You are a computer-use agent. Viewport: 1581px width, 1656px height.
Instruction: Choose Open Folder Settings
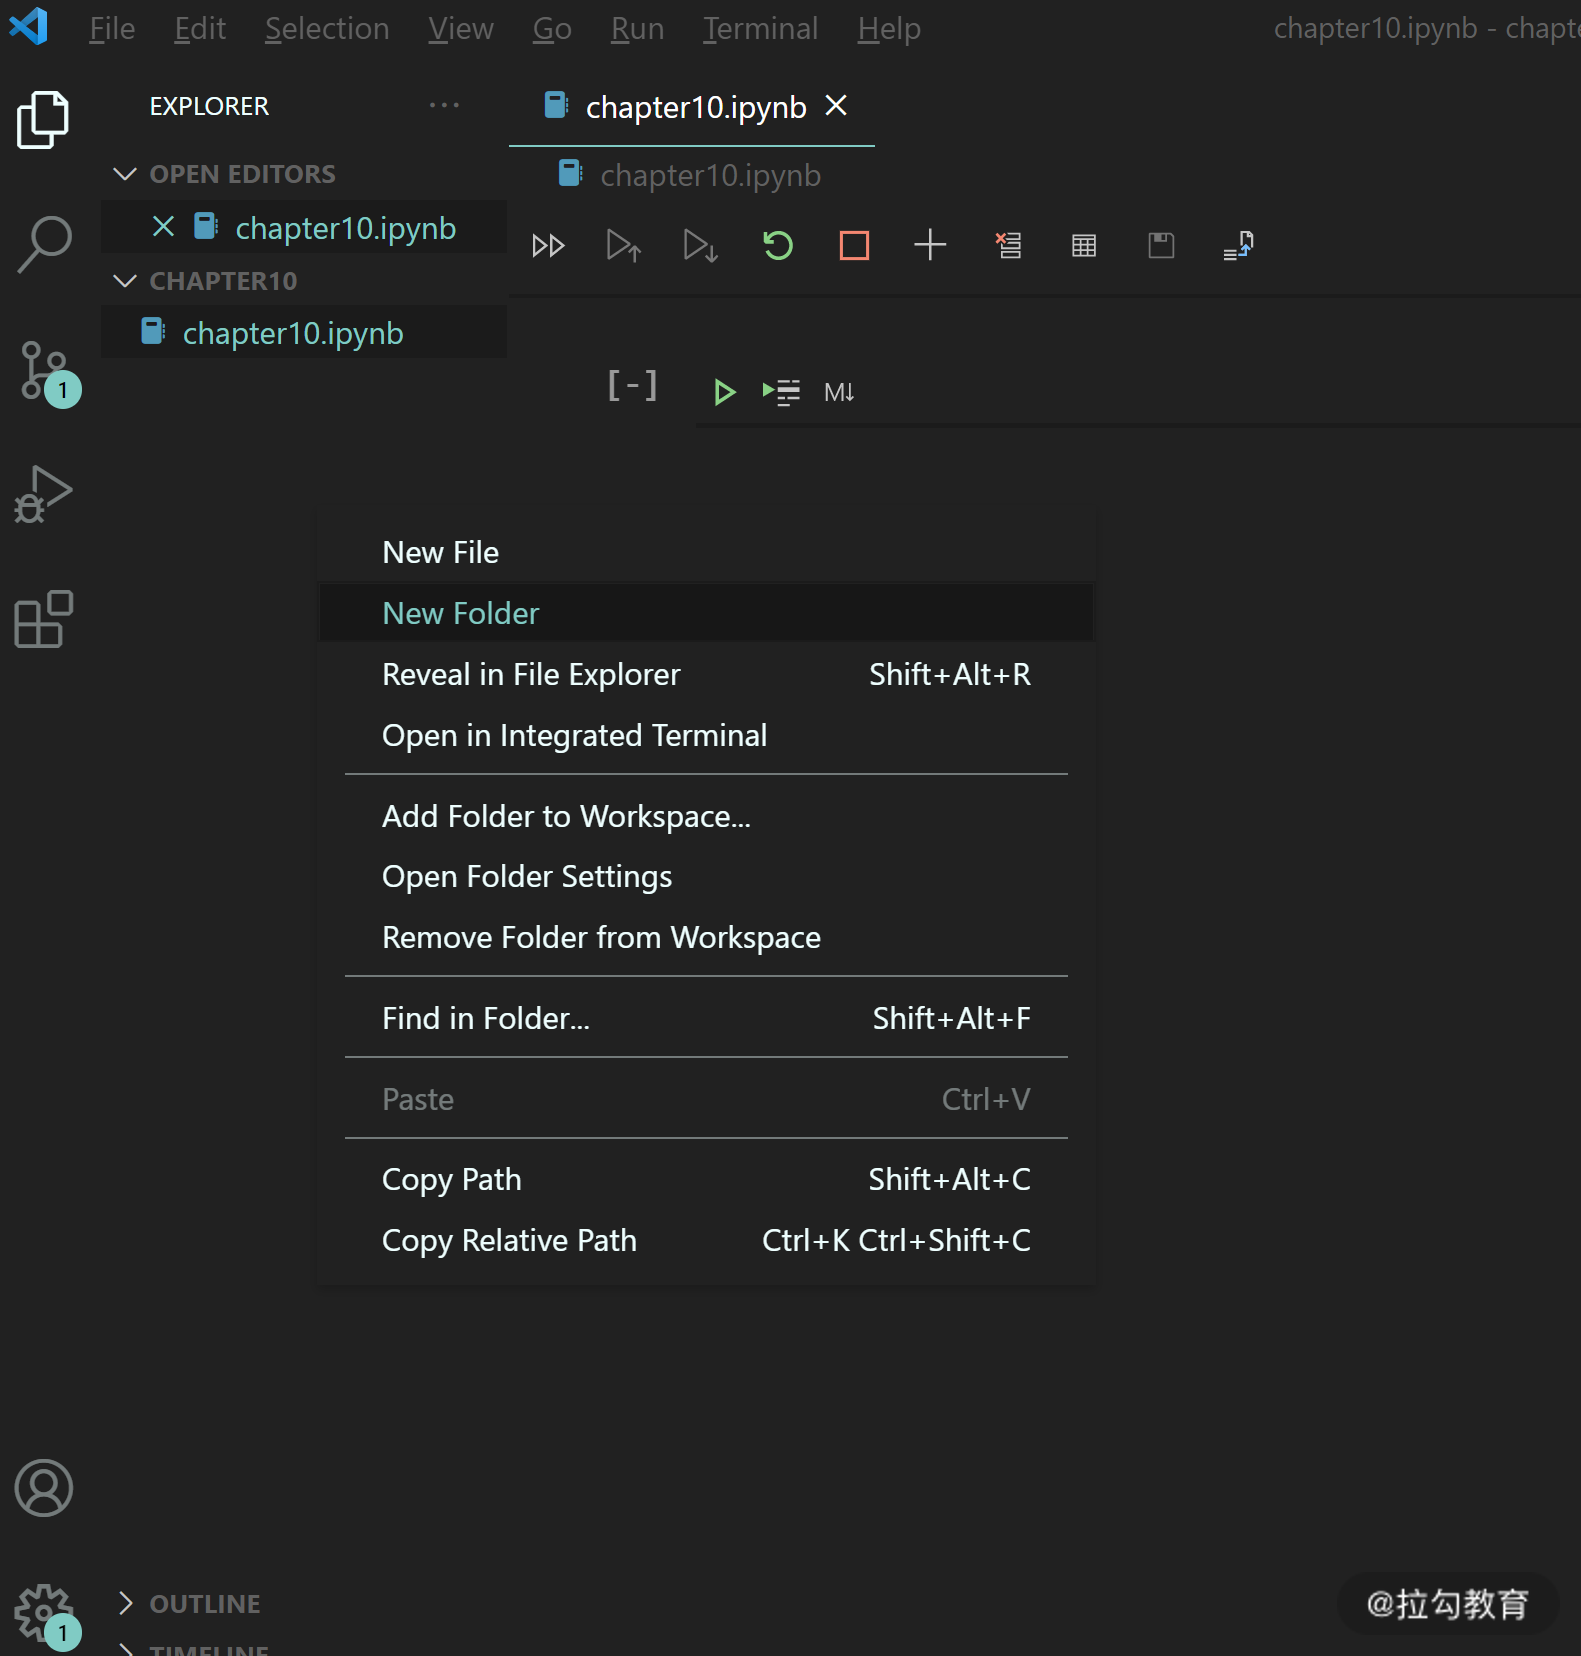(706, 876)
